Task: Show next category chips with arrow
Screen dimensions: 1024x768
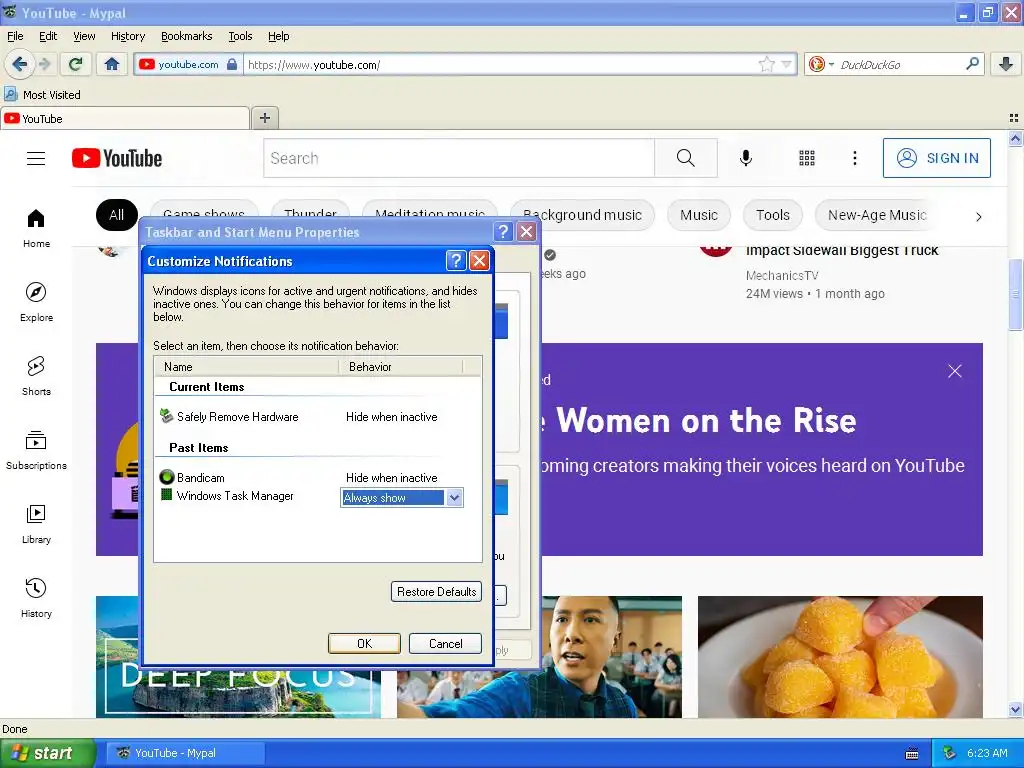Action: point(978,217)
